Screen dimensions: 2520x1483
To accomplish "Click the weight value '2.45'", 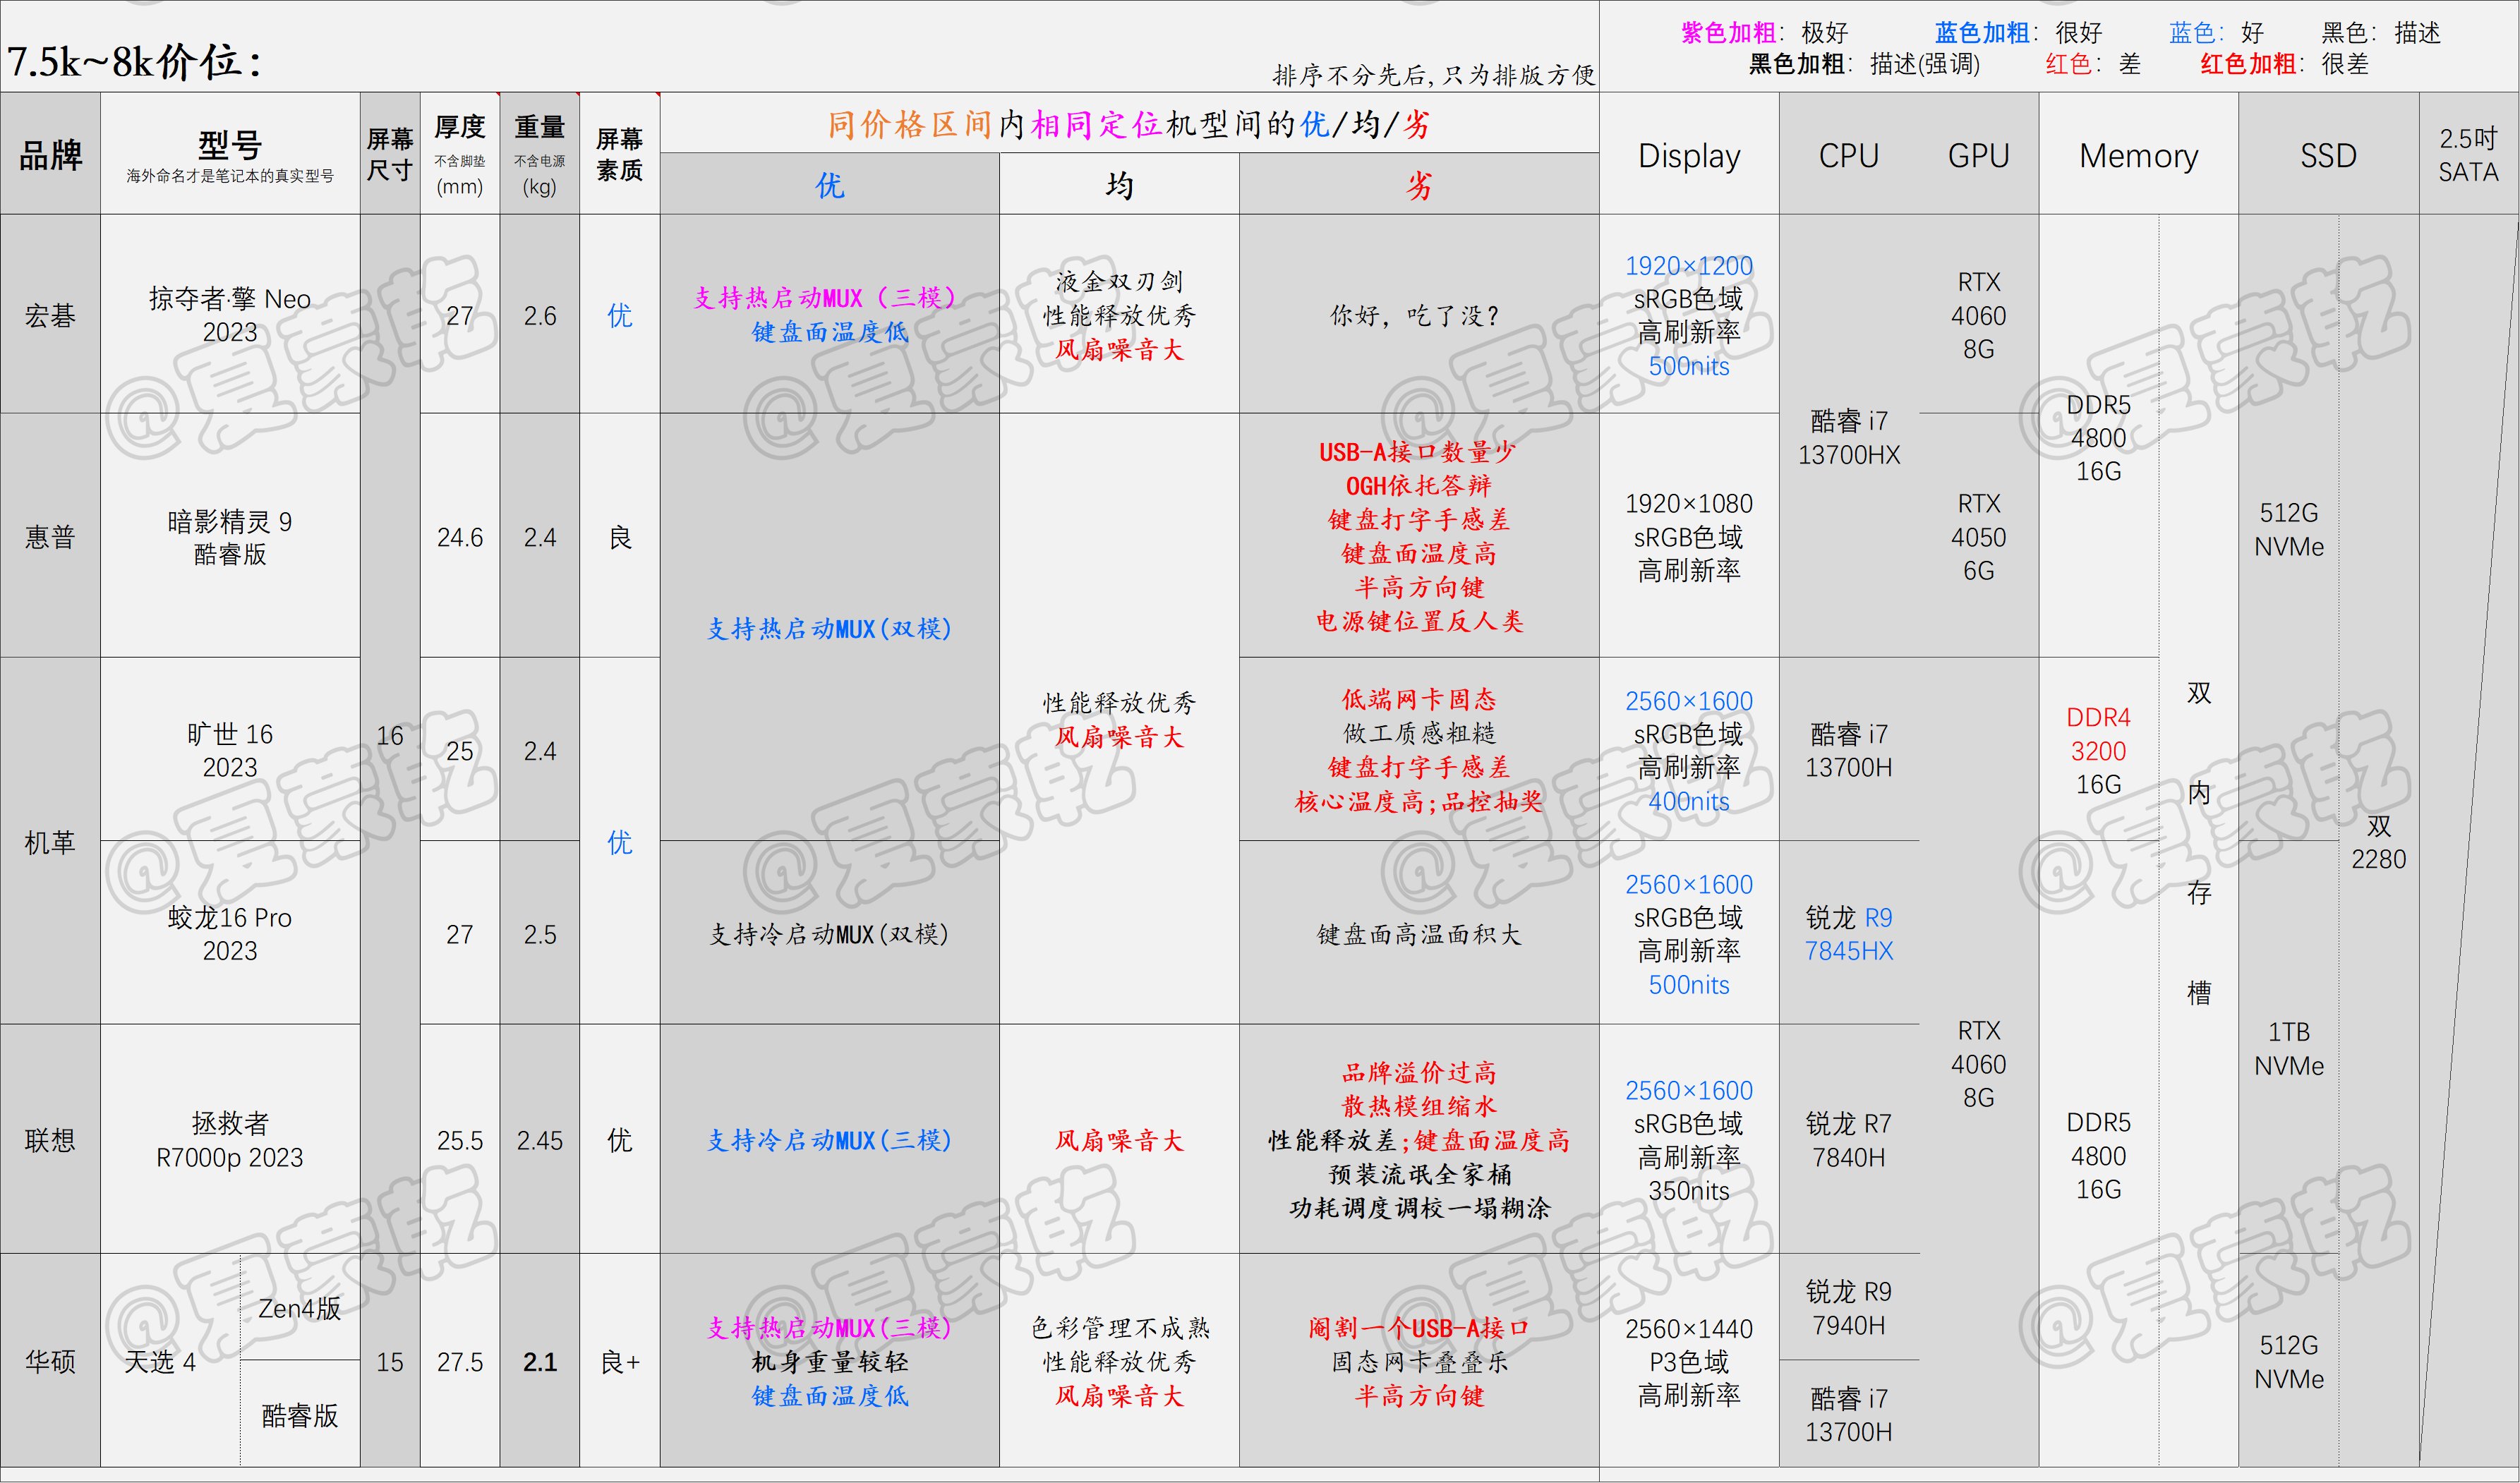I will pos(540,1141).
